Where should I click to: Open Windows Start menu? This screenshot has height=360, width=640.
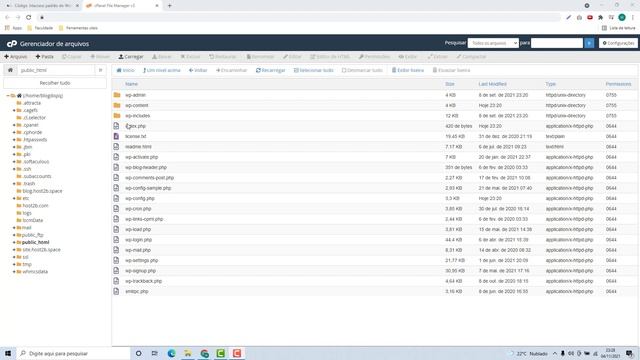click(8, 353)
